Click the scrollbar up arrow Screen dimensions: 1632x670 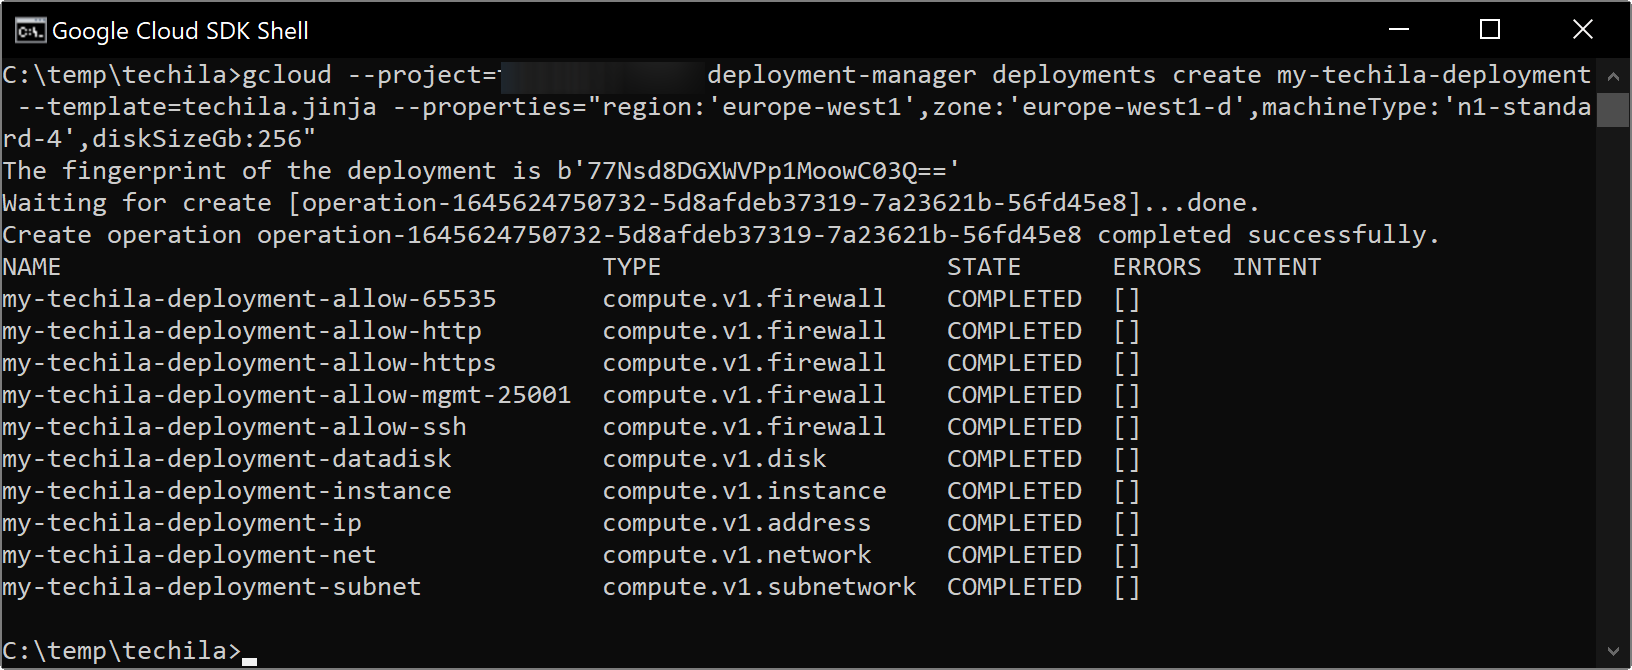1612,76
